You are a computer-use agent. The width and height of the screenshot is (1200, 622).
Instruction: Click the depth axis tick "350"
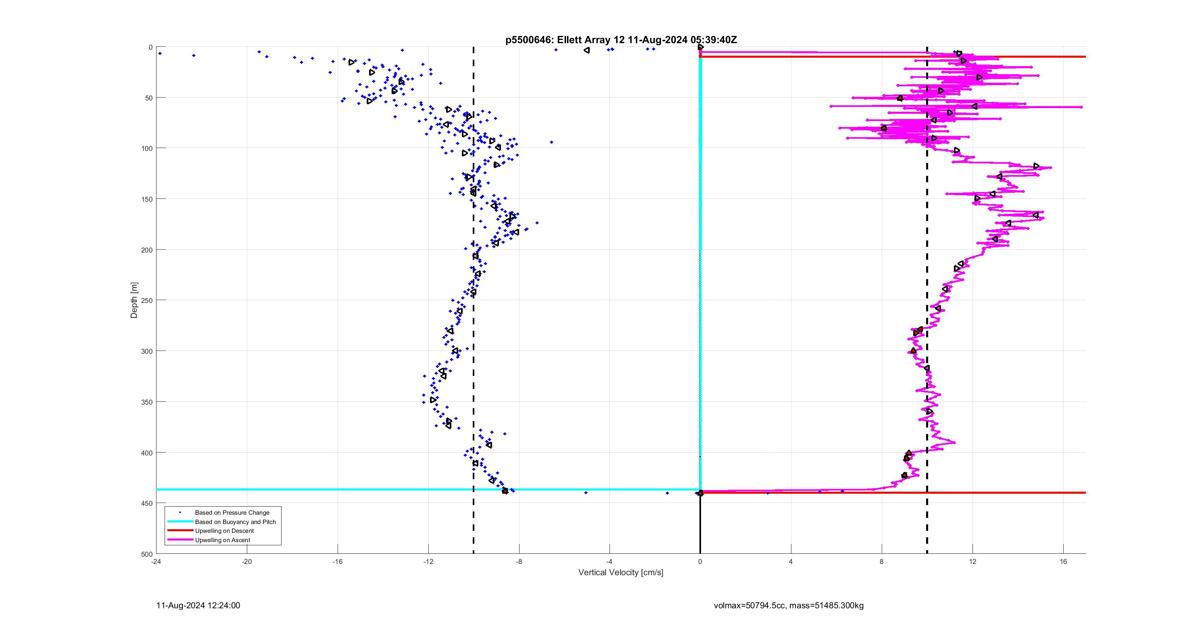[x=146, y=402]
